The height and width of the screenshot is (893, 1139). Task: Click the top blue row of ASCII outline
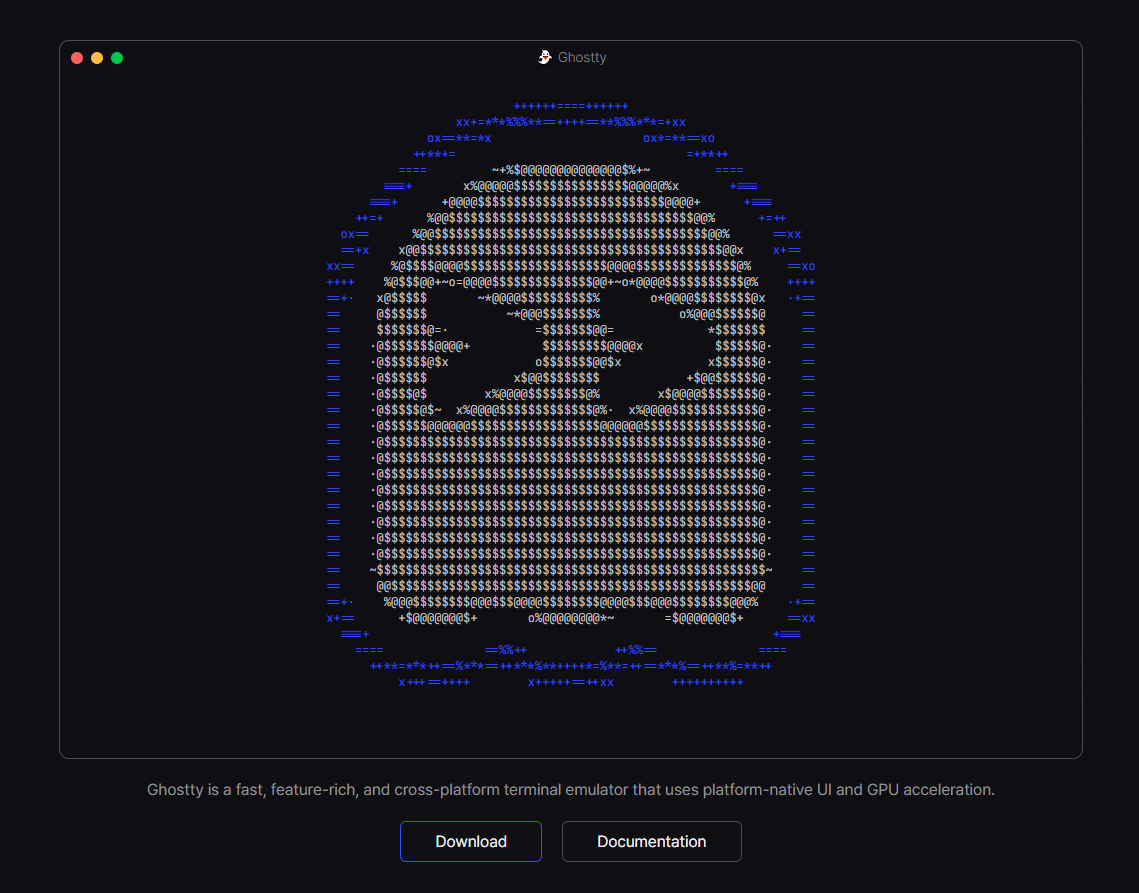point(570,106)
